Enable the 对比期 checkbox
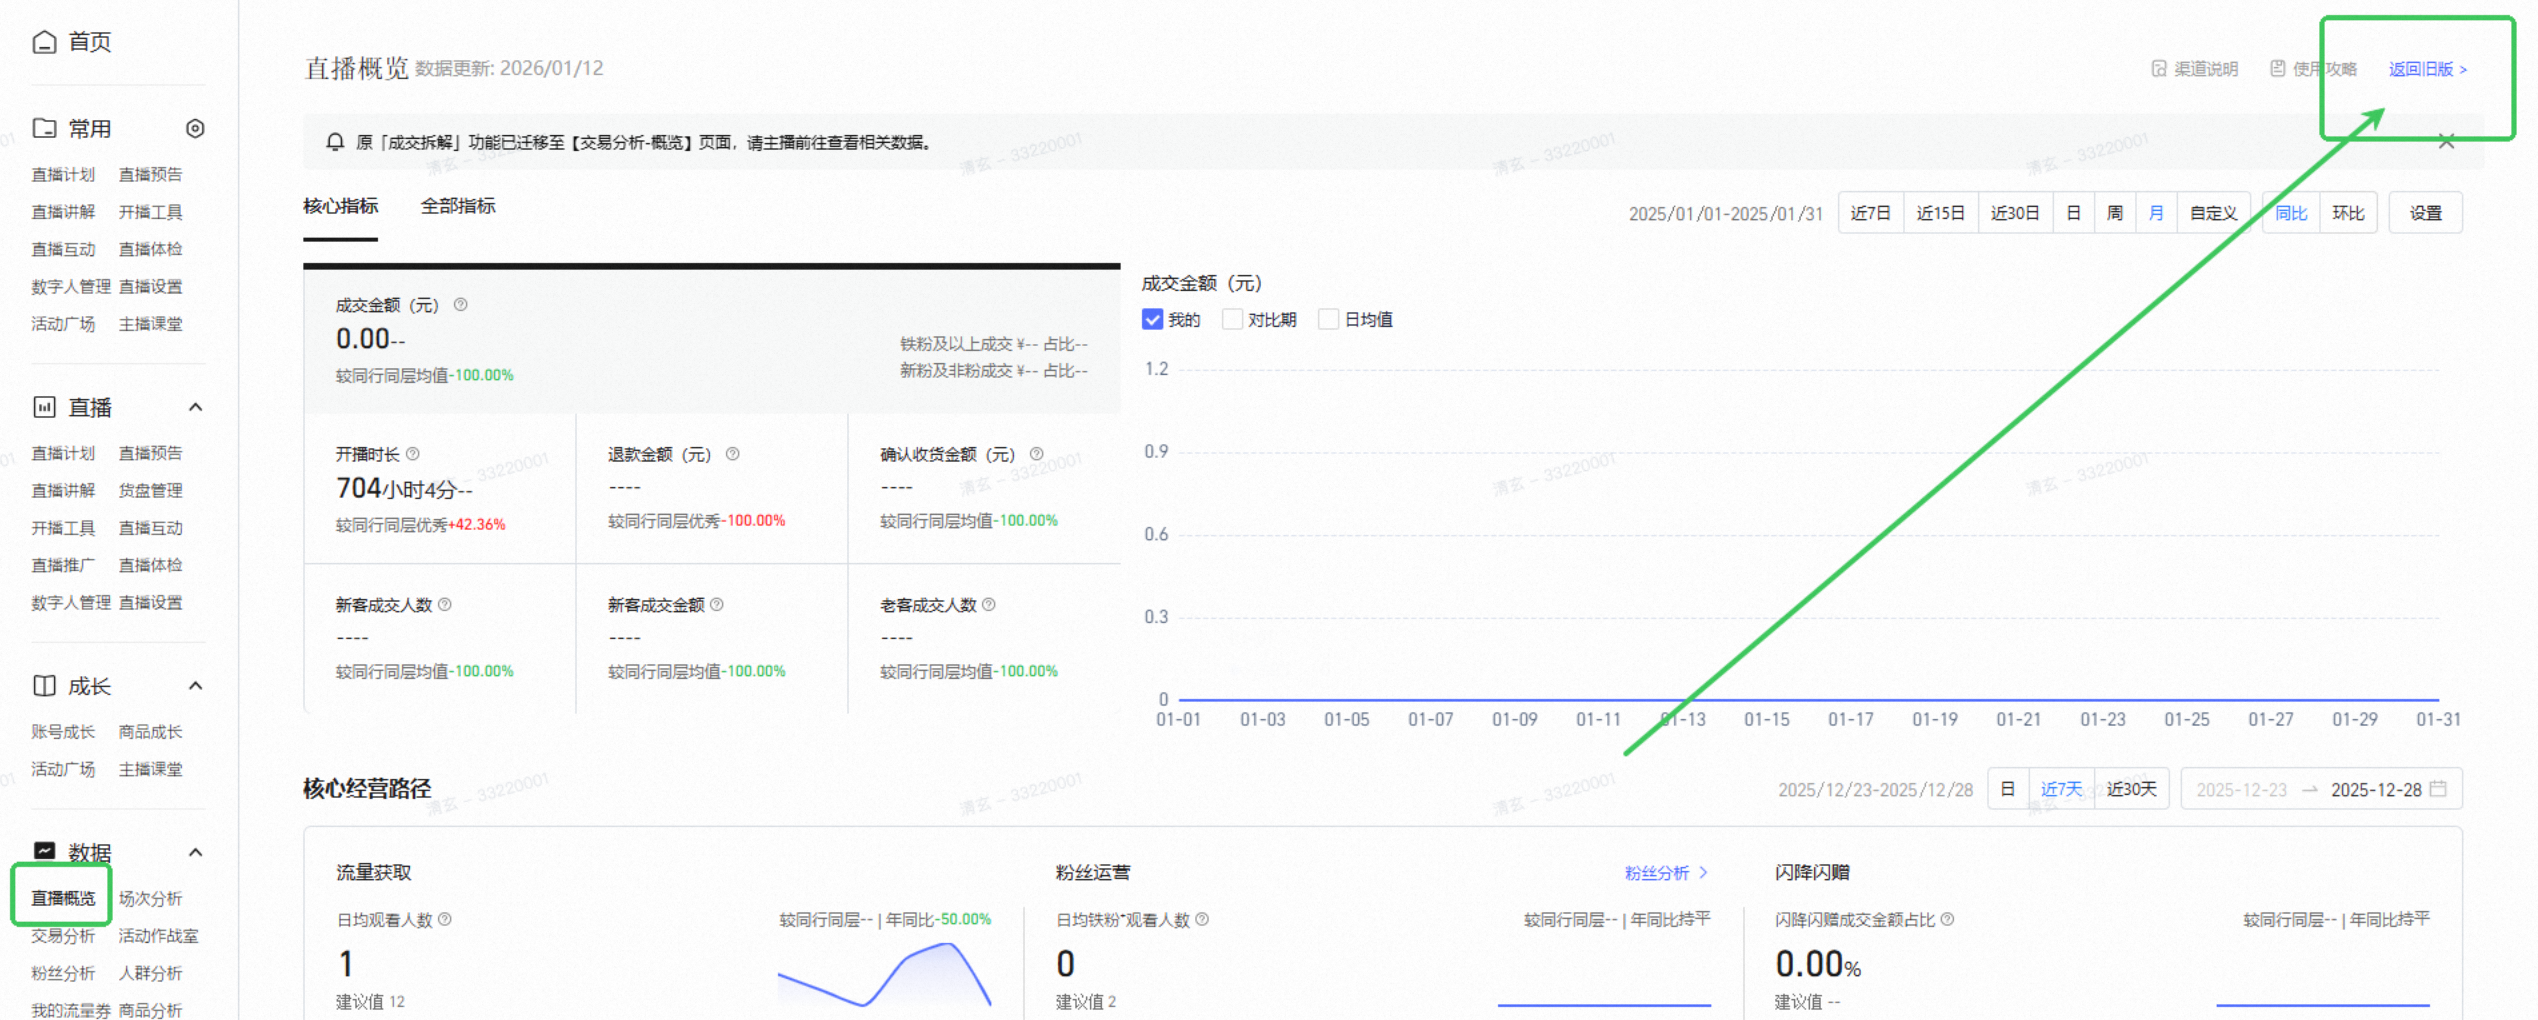This screenshot has height=1020, width=2538. click(1232, 320)
